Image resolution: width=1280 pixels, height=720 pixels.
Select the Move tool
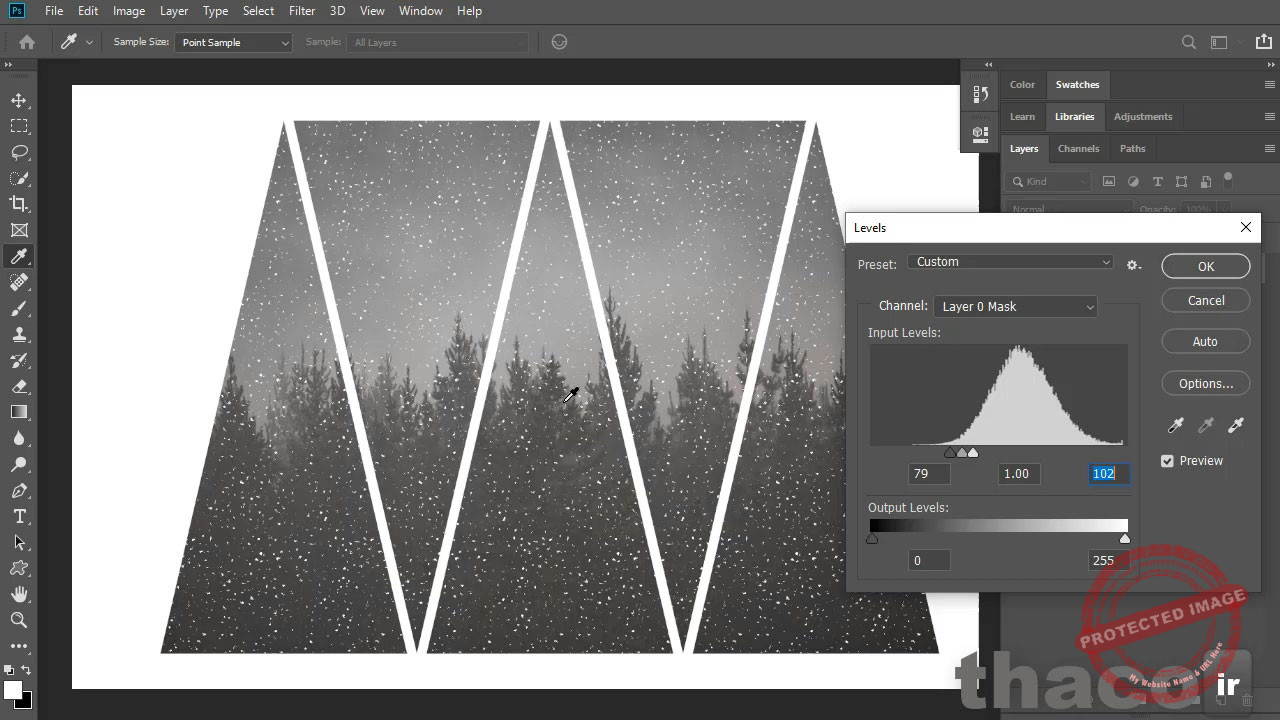coord(19,100)
